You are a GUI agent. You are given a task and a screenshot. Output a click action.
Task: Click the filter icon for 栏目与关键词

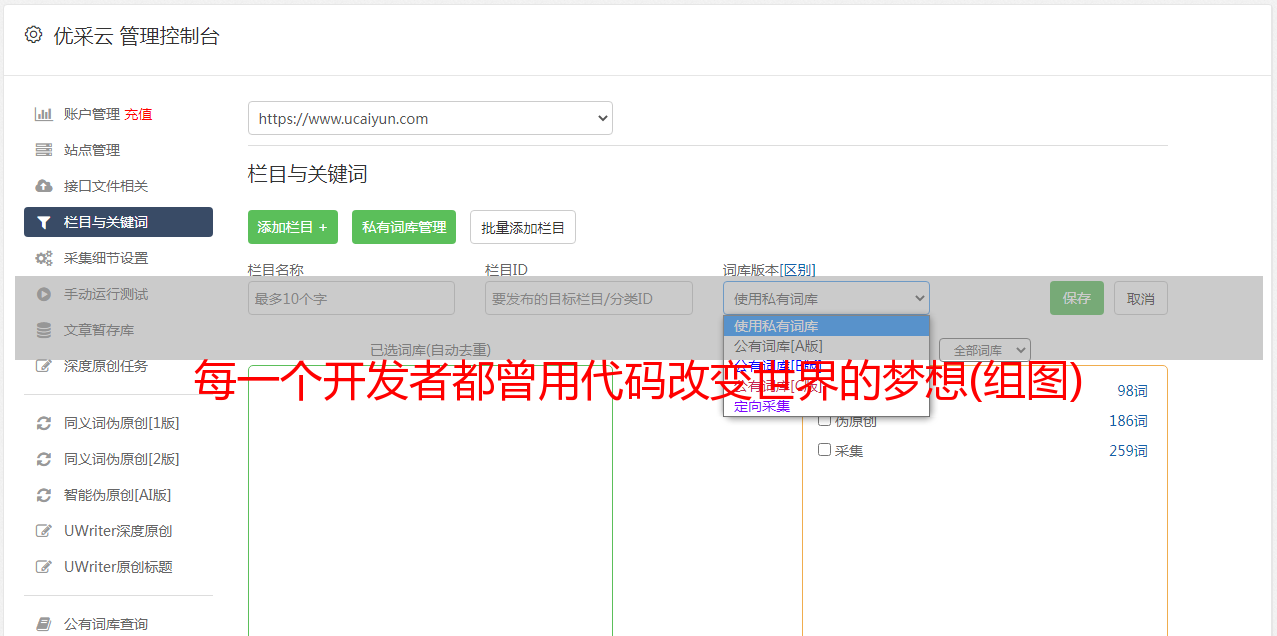[43, 222]
